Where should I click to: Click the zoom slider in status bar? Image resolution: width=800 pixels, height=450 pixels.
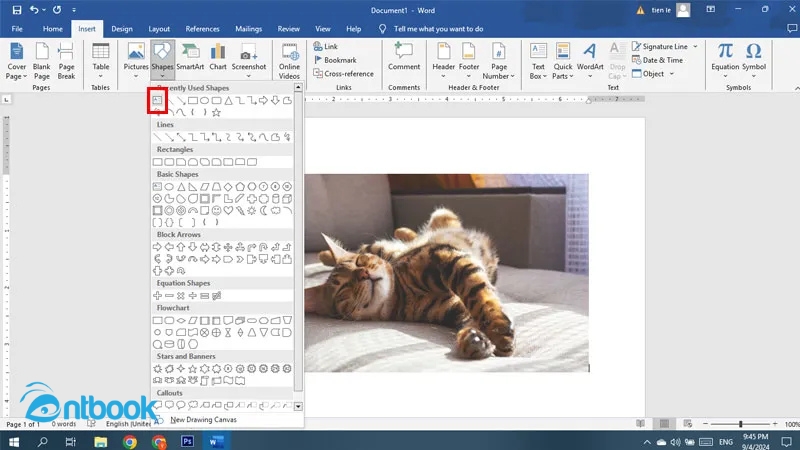coord(740,425)
